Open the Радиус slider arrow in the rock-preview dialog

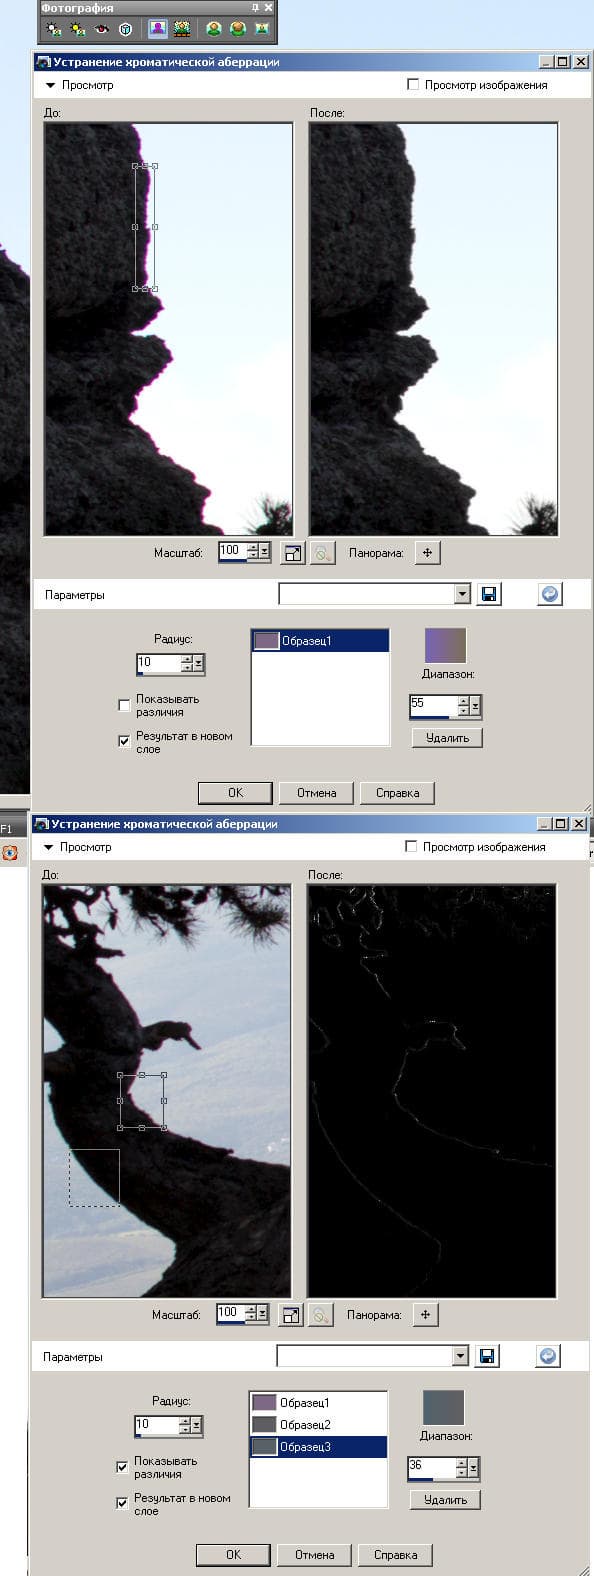pyautogui.click(x=199, y=663)
